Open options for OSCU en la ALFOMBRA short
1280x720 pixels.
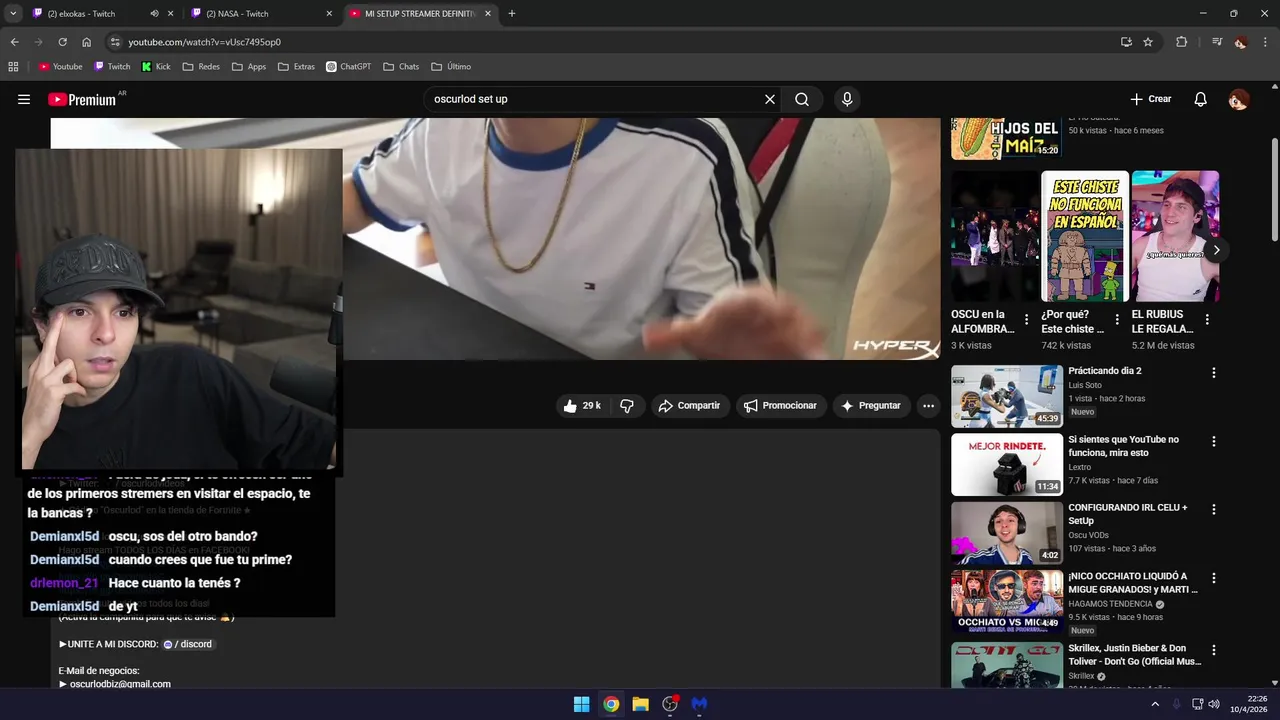1026,320
